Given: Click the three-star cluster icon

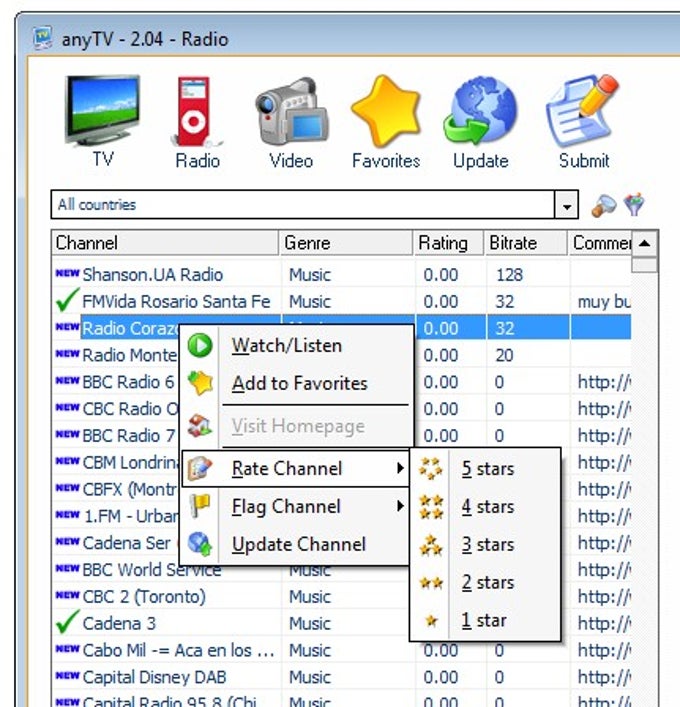Looking at the screenshot, I should tap(431, 545).
